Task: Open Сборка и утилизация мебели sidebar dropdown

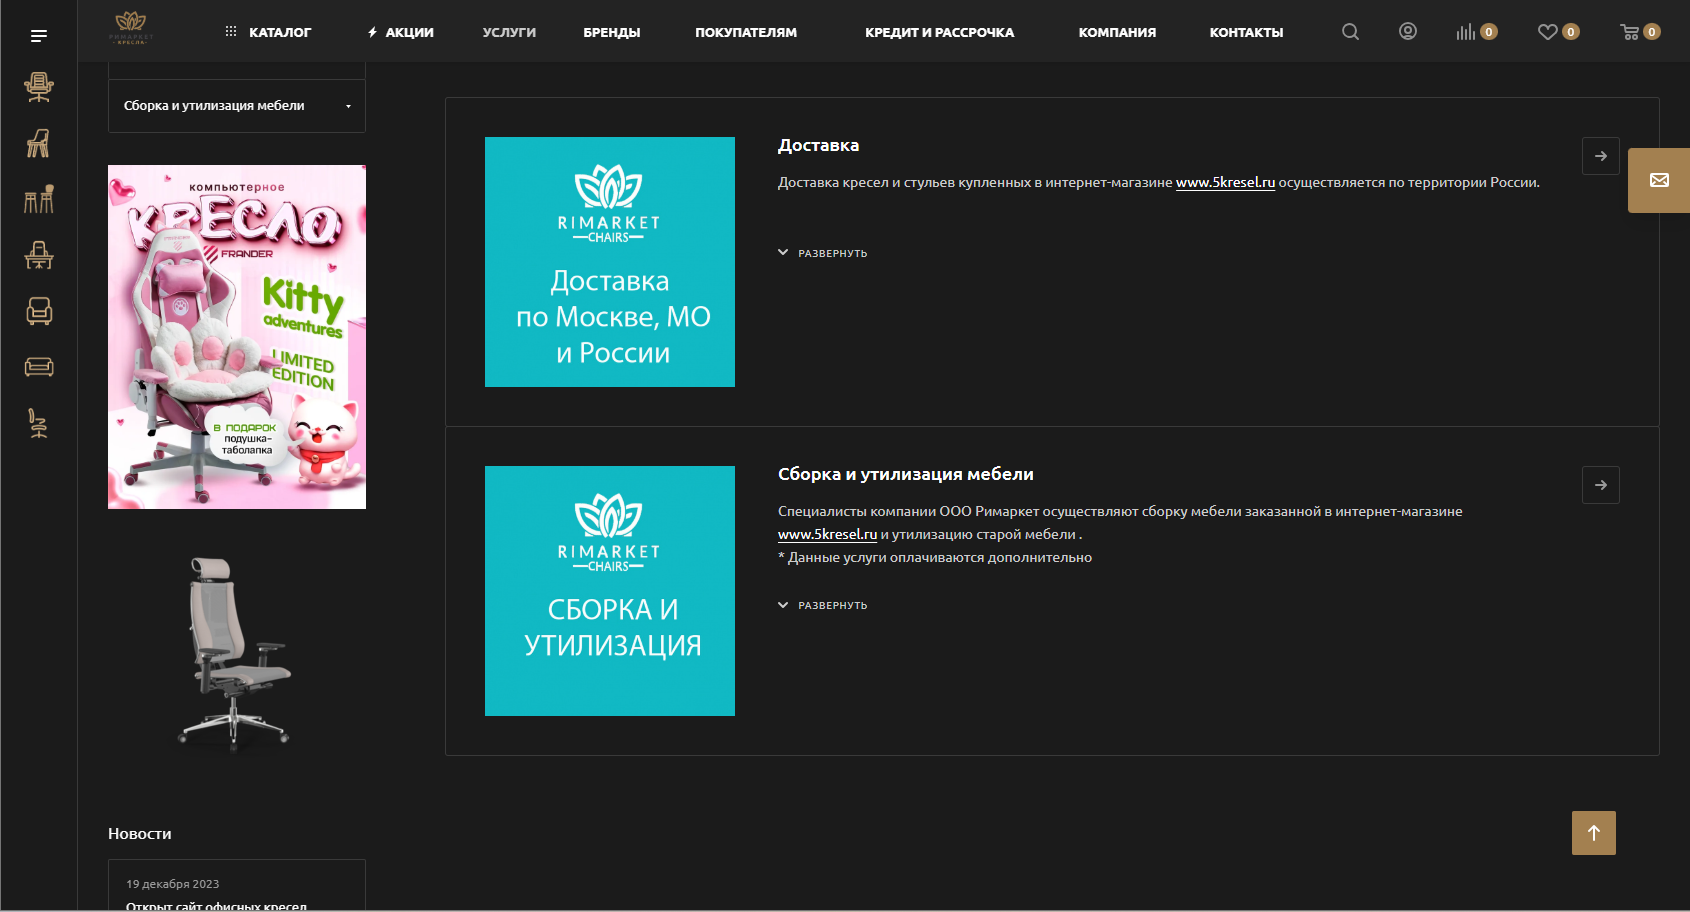Action: (x=237, y=106)
